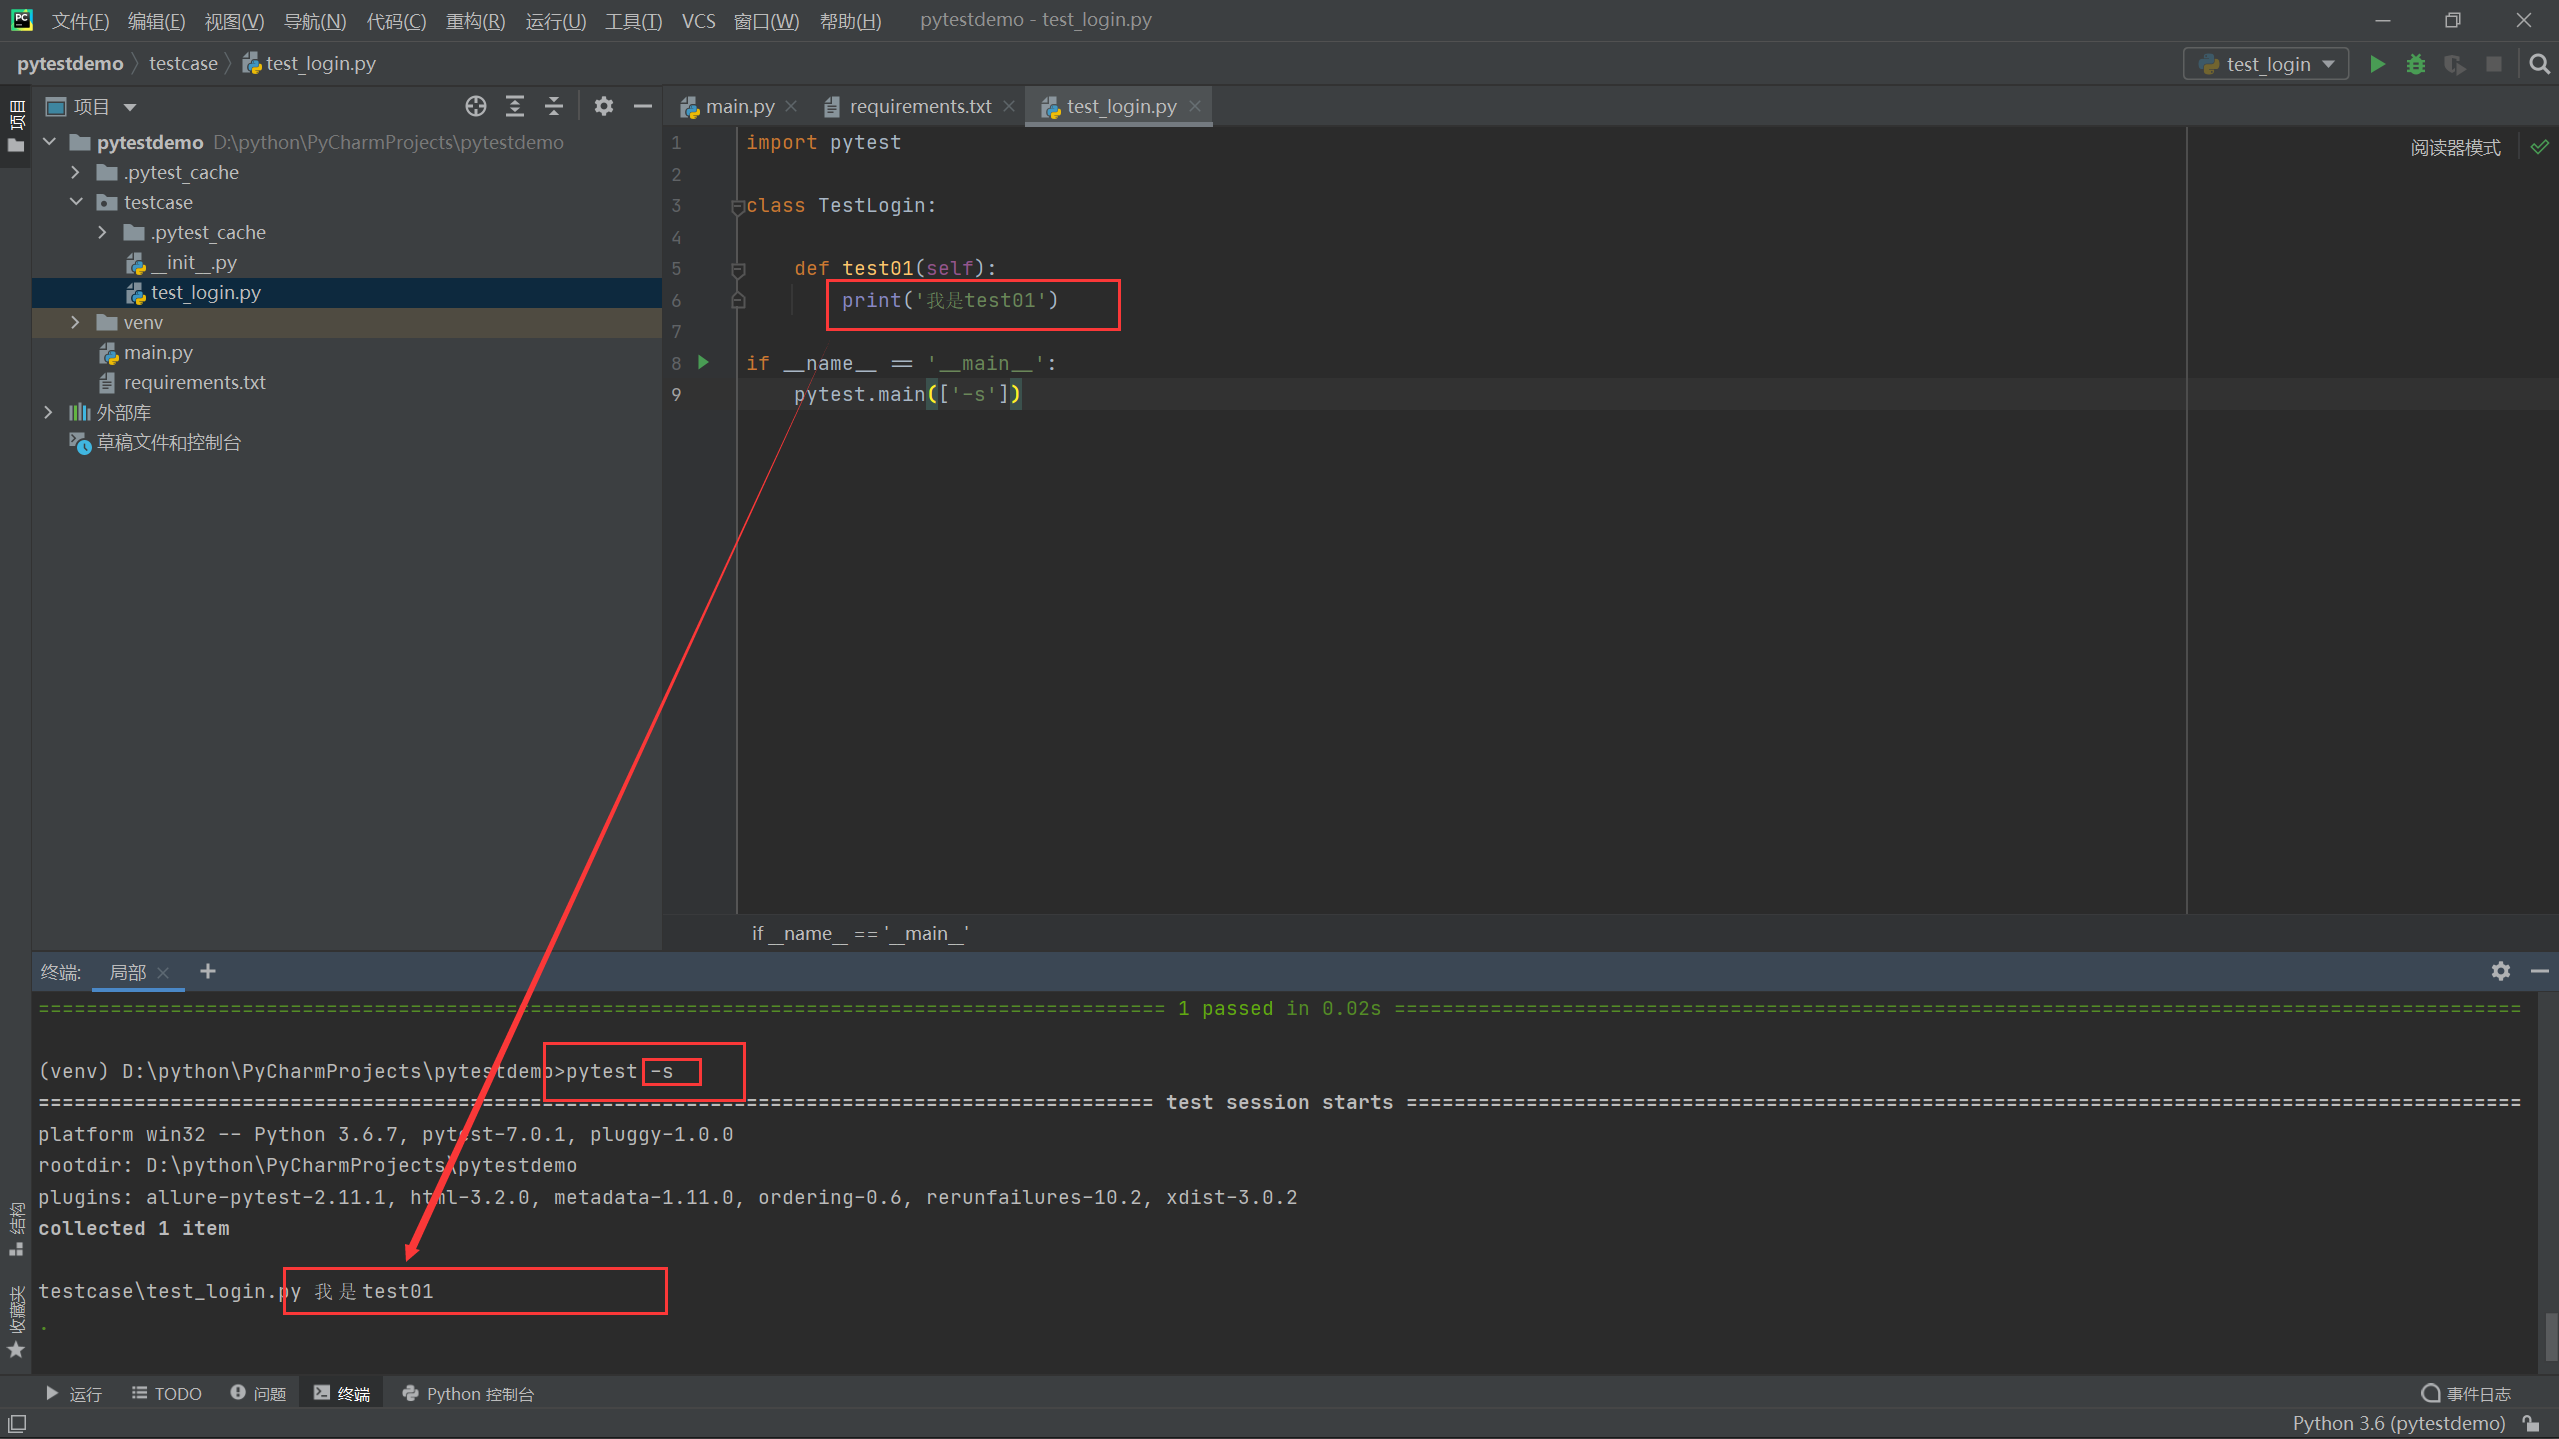Viewport: 2559px width, 1439px height.
Task: Collapse fold marker beside class TestLogin
Action: click(738, 206)
